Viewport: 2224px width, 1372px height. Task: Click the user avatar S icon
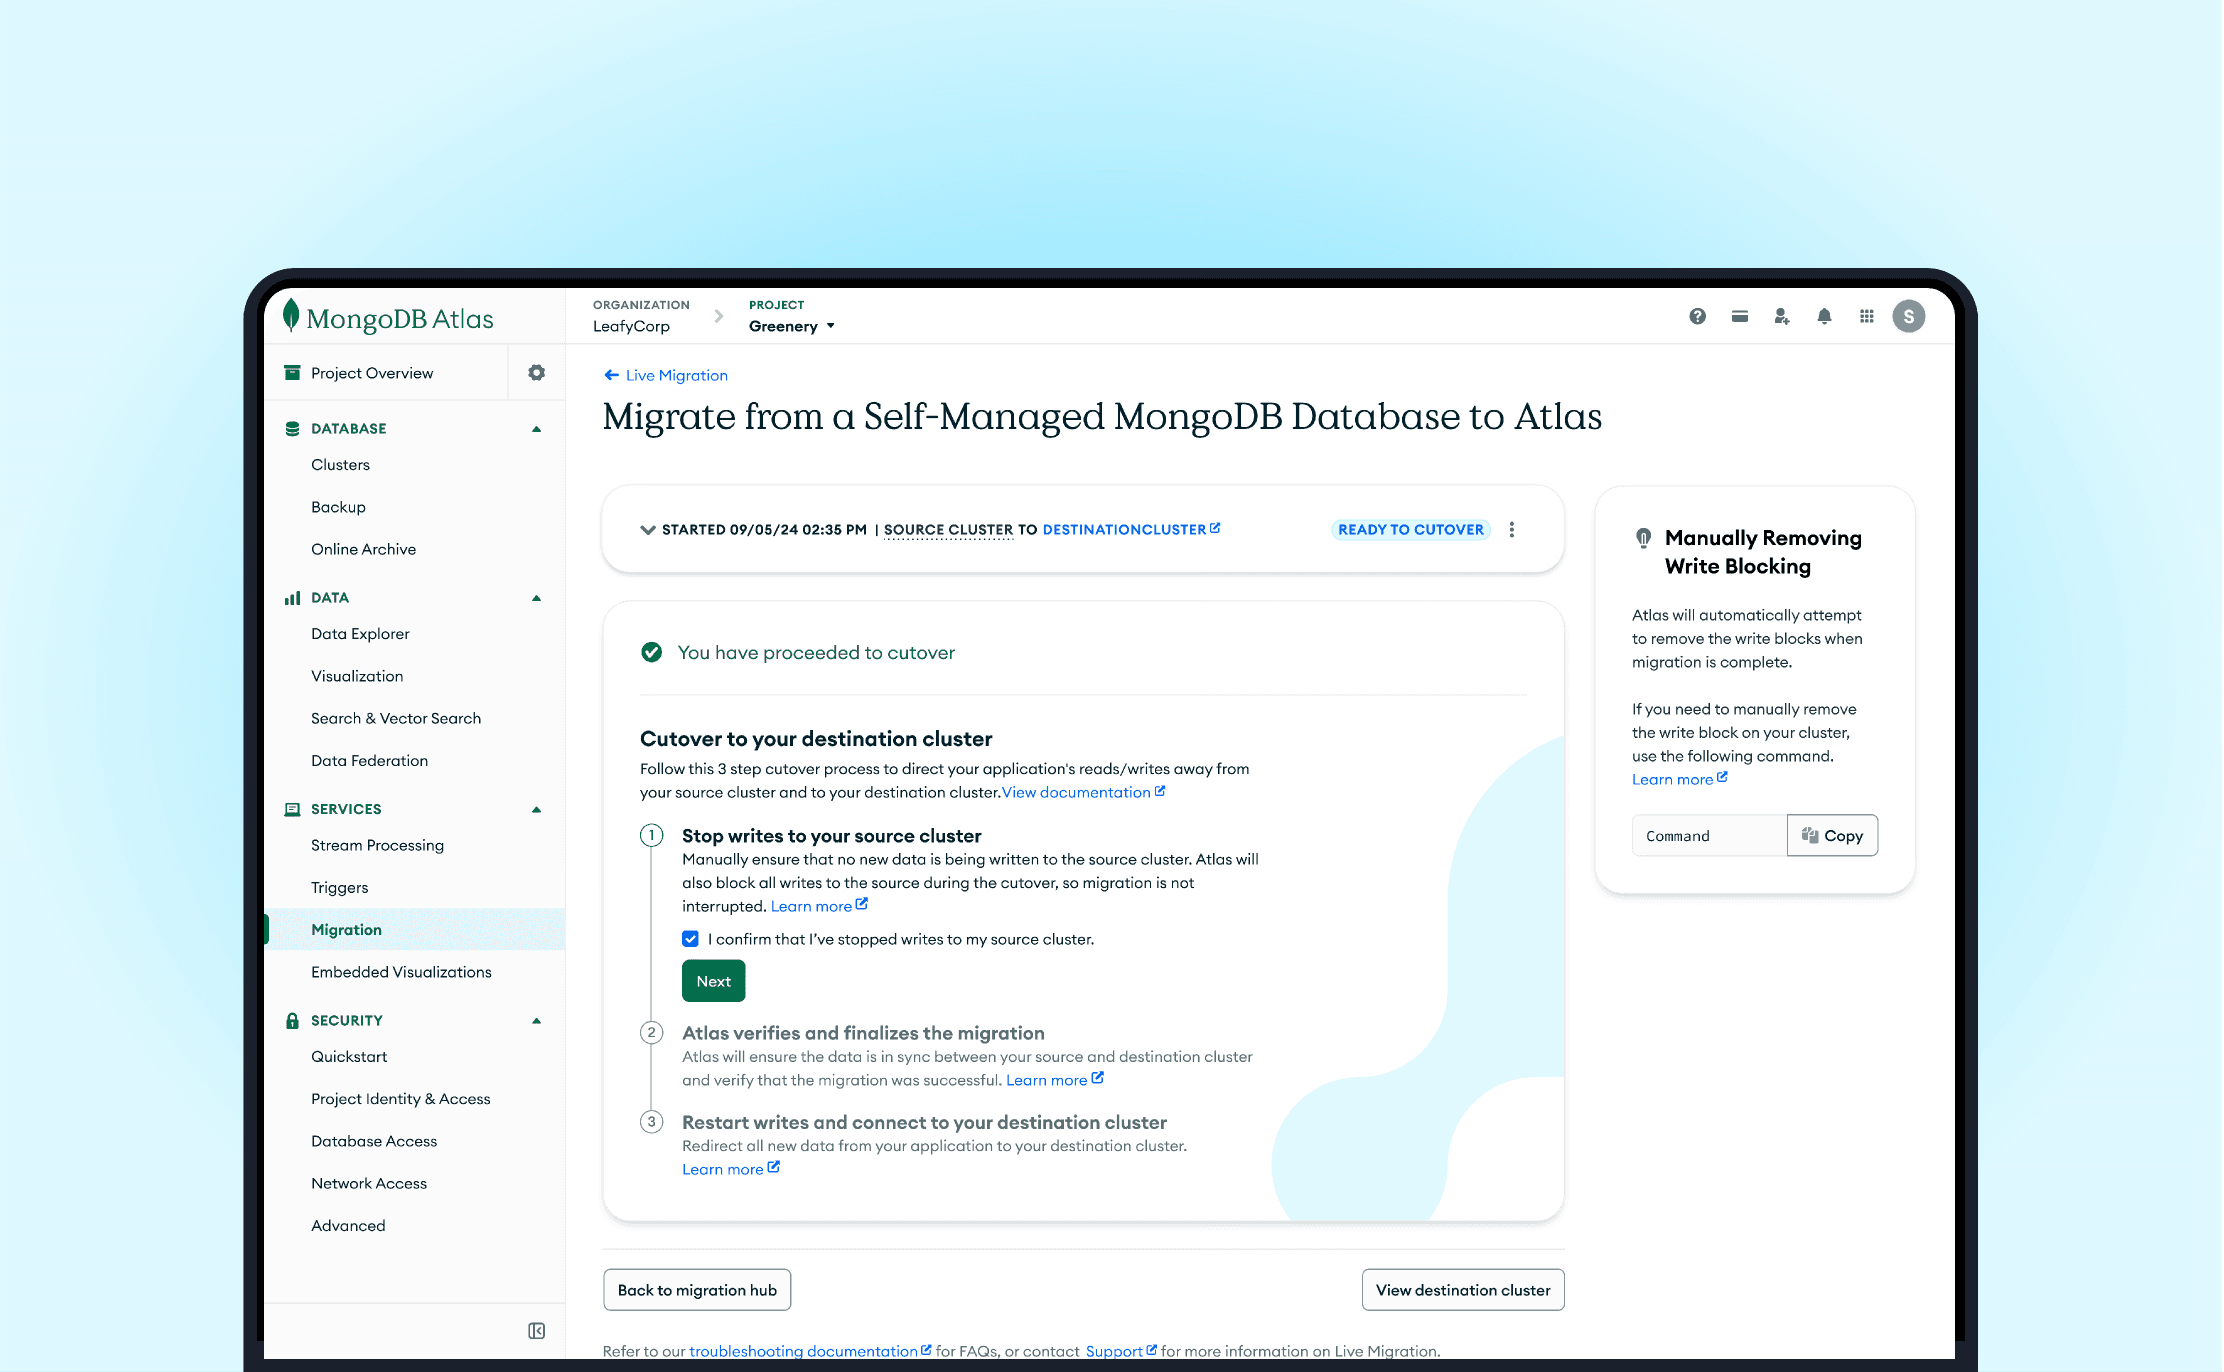pyautogui.click(x=1908, y=316)
